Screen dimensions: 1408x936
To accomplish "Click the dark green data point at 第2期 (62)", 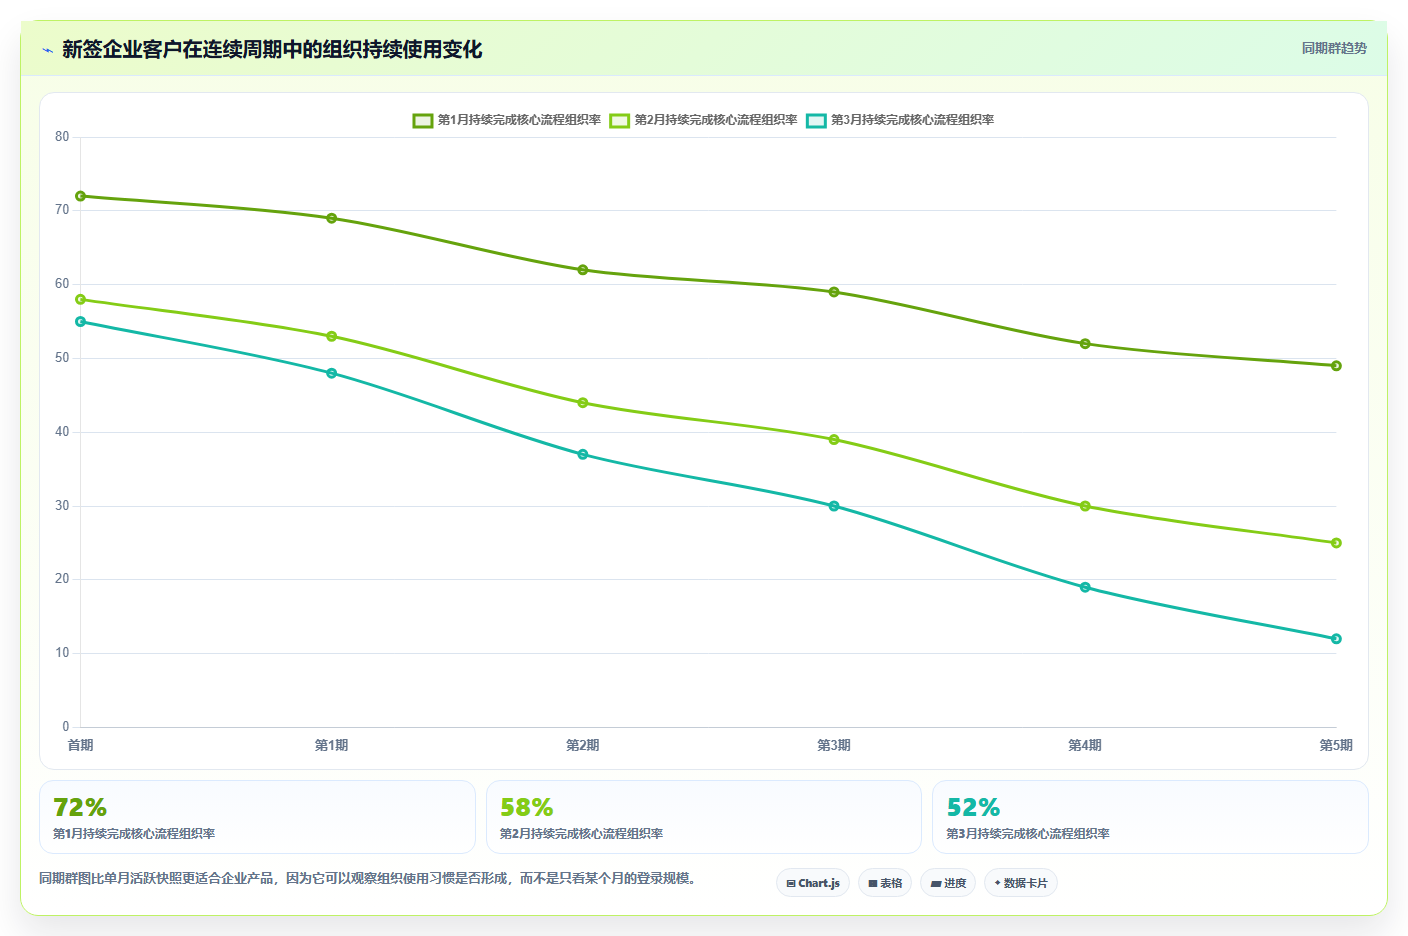I will pos(583,270).
